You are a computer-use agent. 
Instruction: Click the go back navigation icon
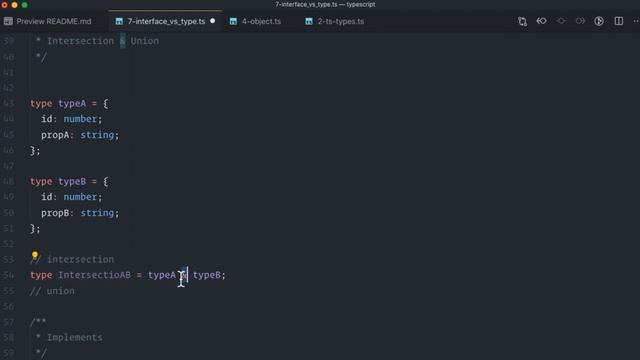coord(542,21)
